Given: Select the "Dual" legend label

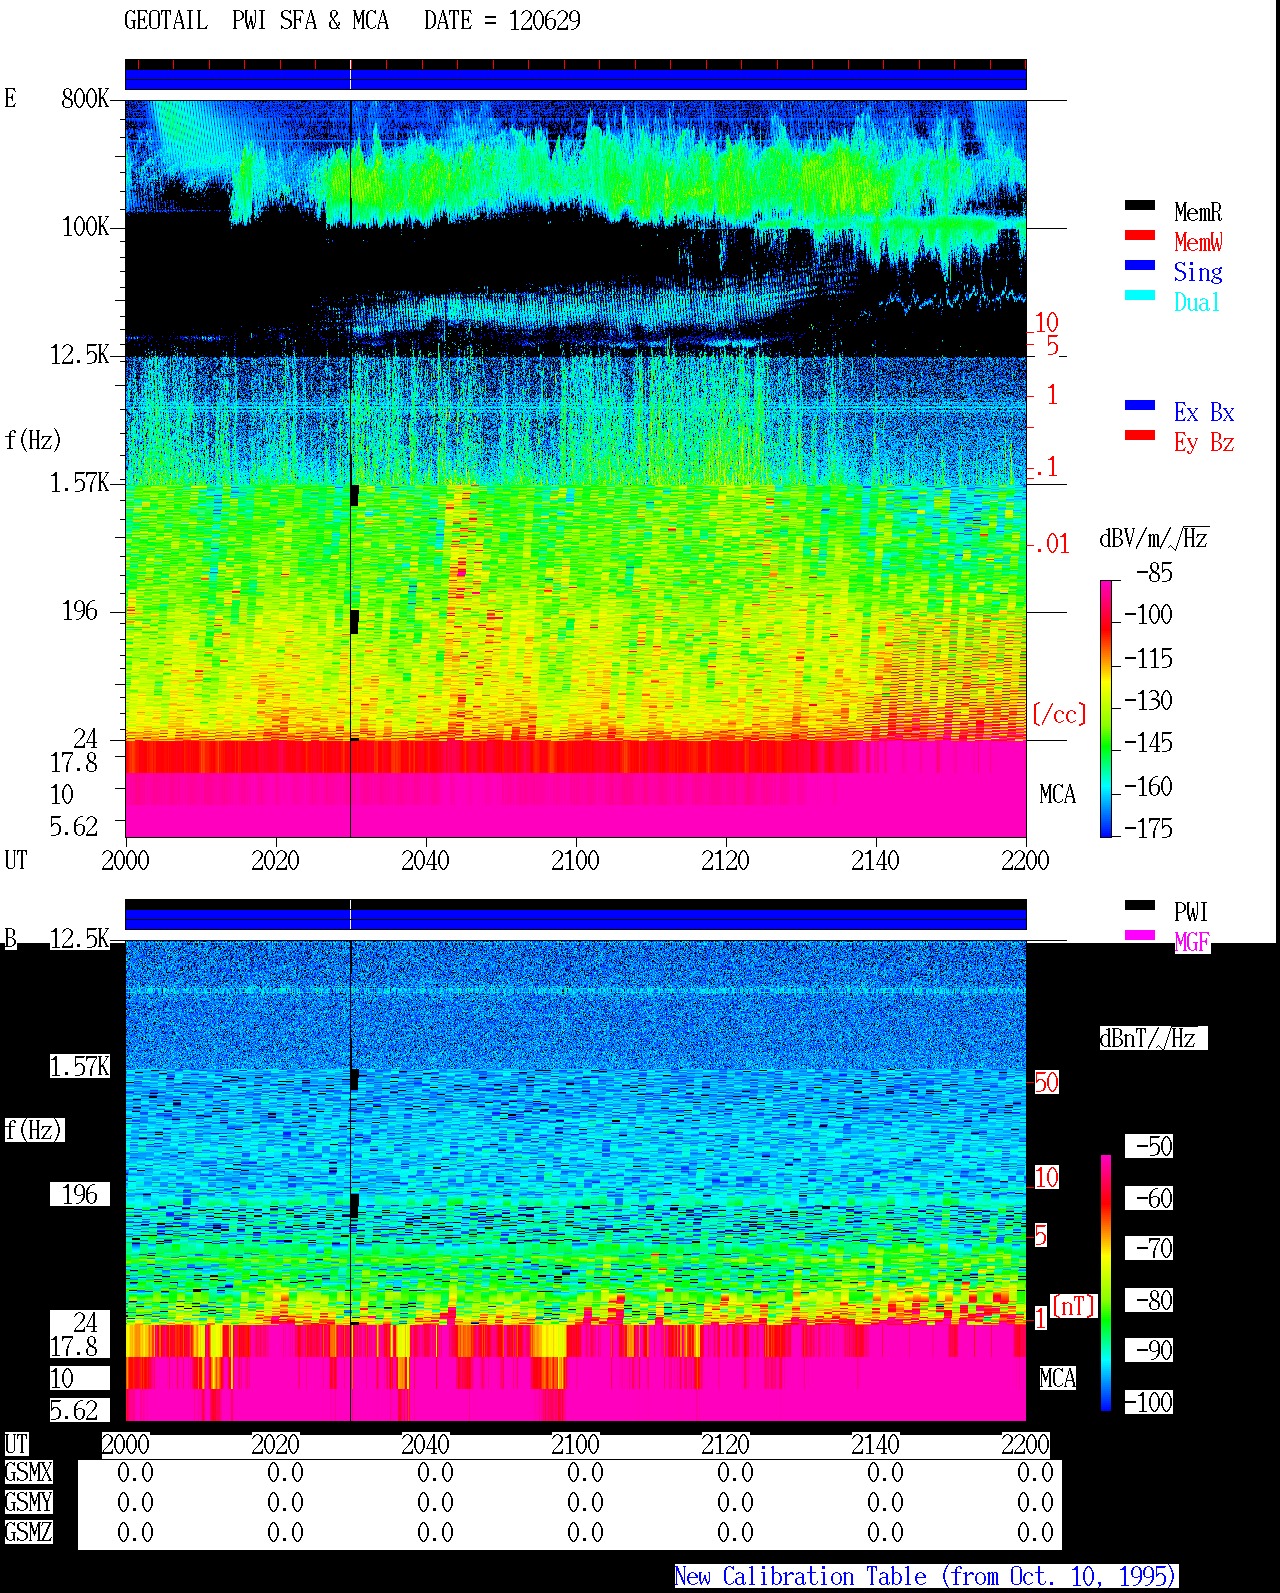Looking at the screenshot, I should click(1198, 302).
